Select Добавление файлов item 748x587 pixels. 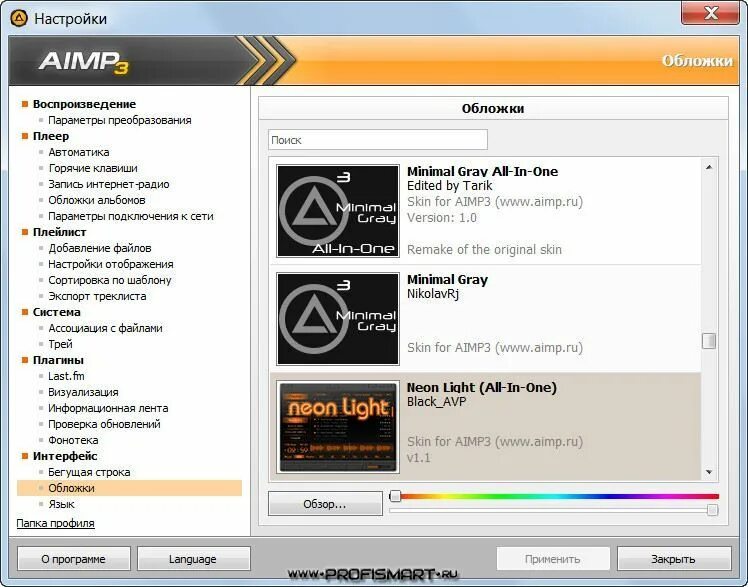tap(100, 248)
